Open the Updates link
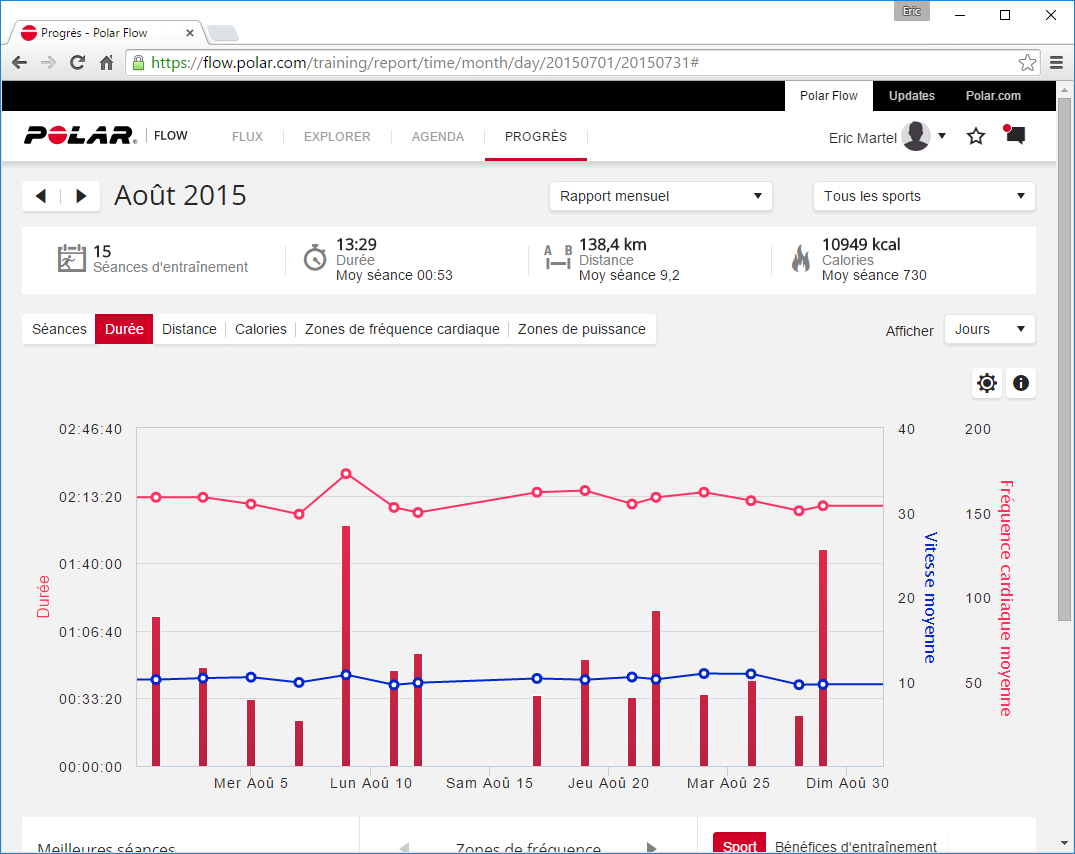 coord(912,96)
